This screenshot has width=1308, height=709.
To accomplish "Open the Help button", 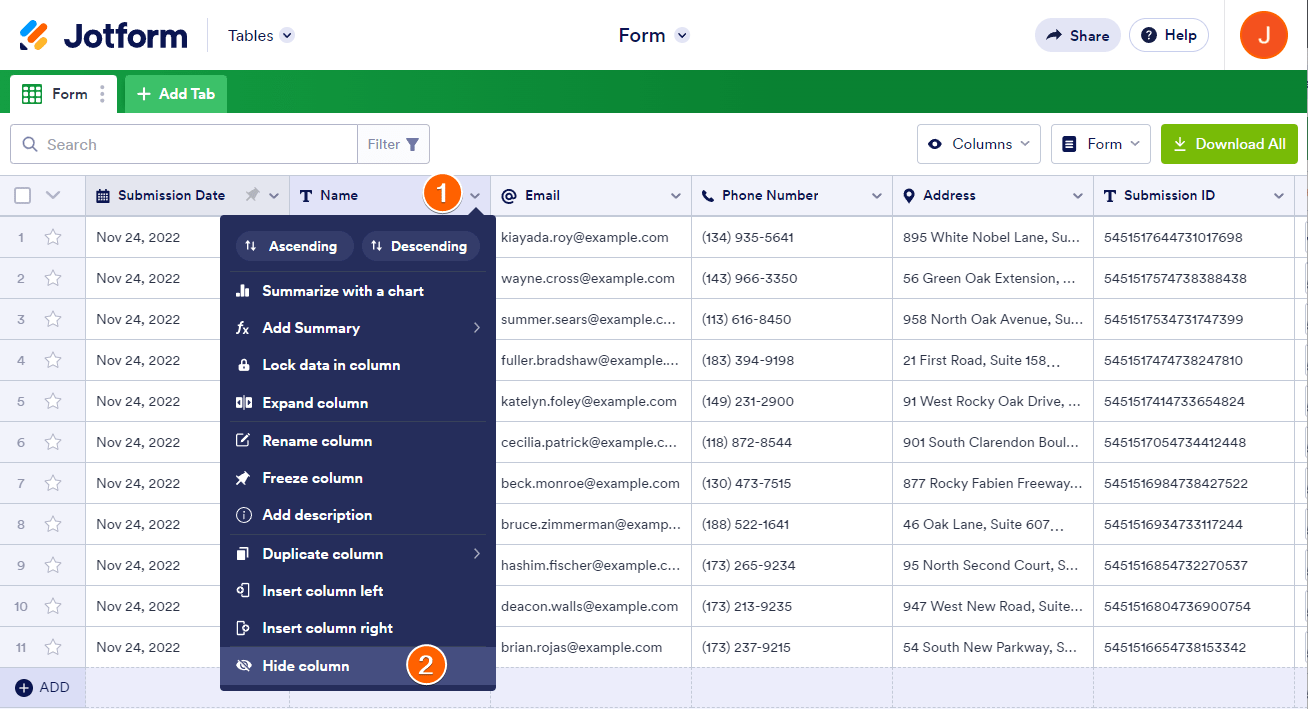I will [1169, 35].
